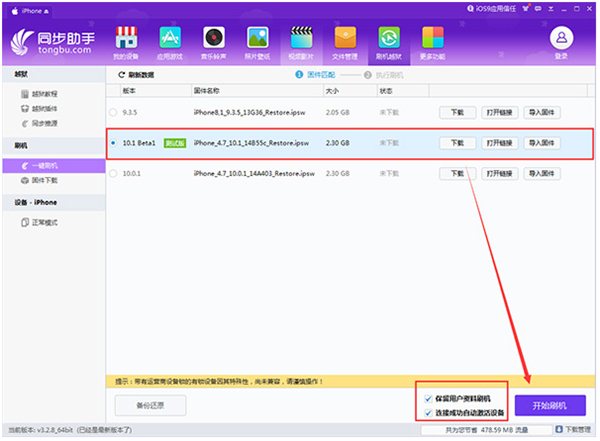Open jailbreak plugins in sidebar

pos(39,109)
